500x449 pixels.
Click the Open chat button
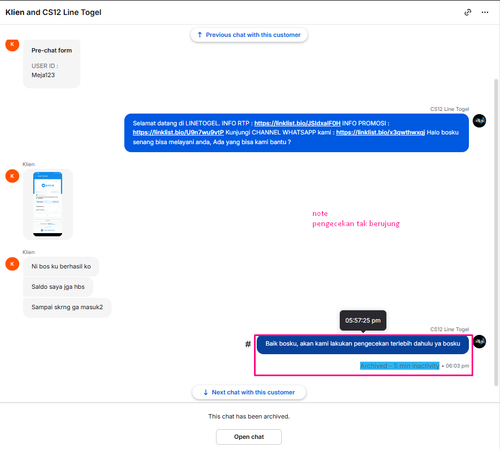pyautogui.click(x=249, y=437)
